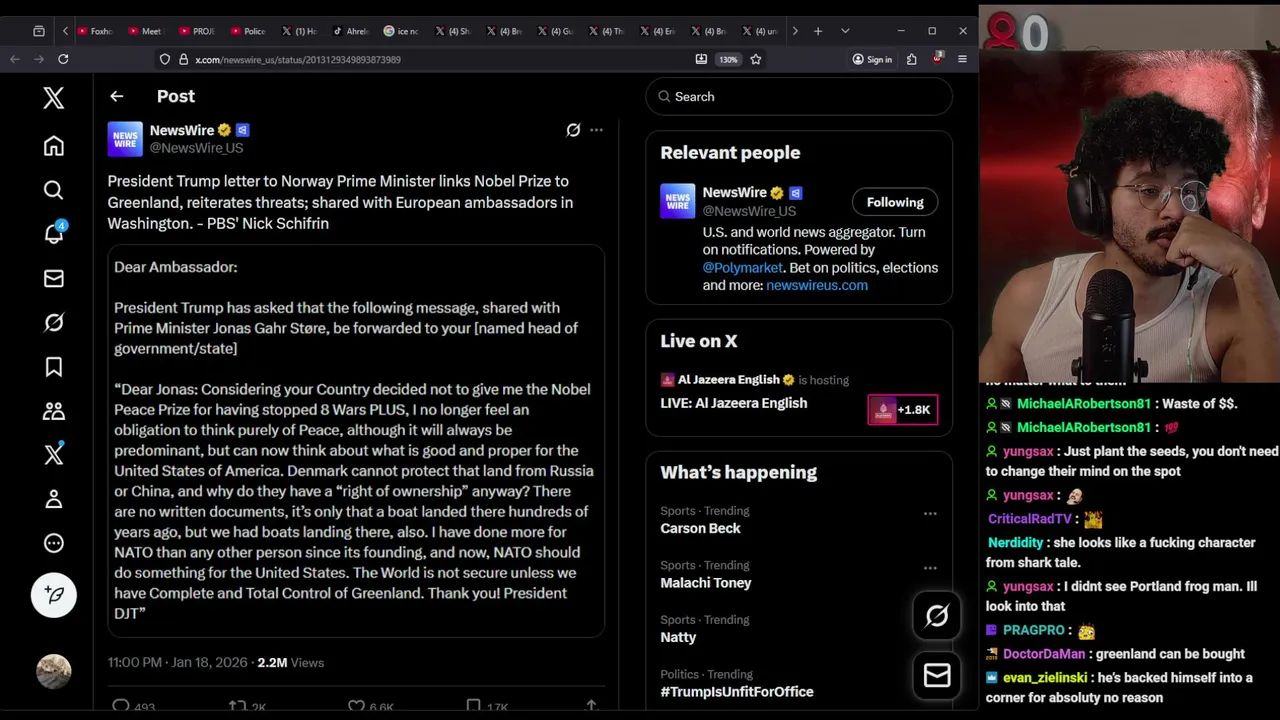Open newswireus.com link
This screenshot has height=720, width=1280.
coord(817,285)
